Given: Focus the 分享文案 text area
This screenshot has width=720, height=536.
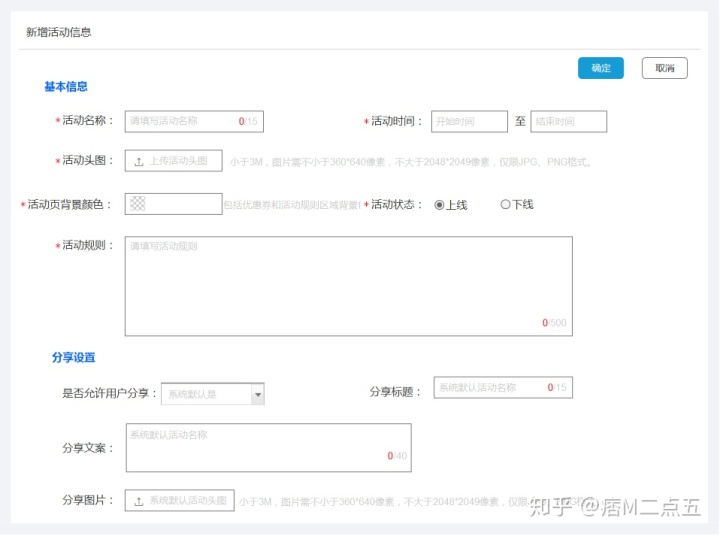Looking at the screenshot, I should click(x=269, y=448).
